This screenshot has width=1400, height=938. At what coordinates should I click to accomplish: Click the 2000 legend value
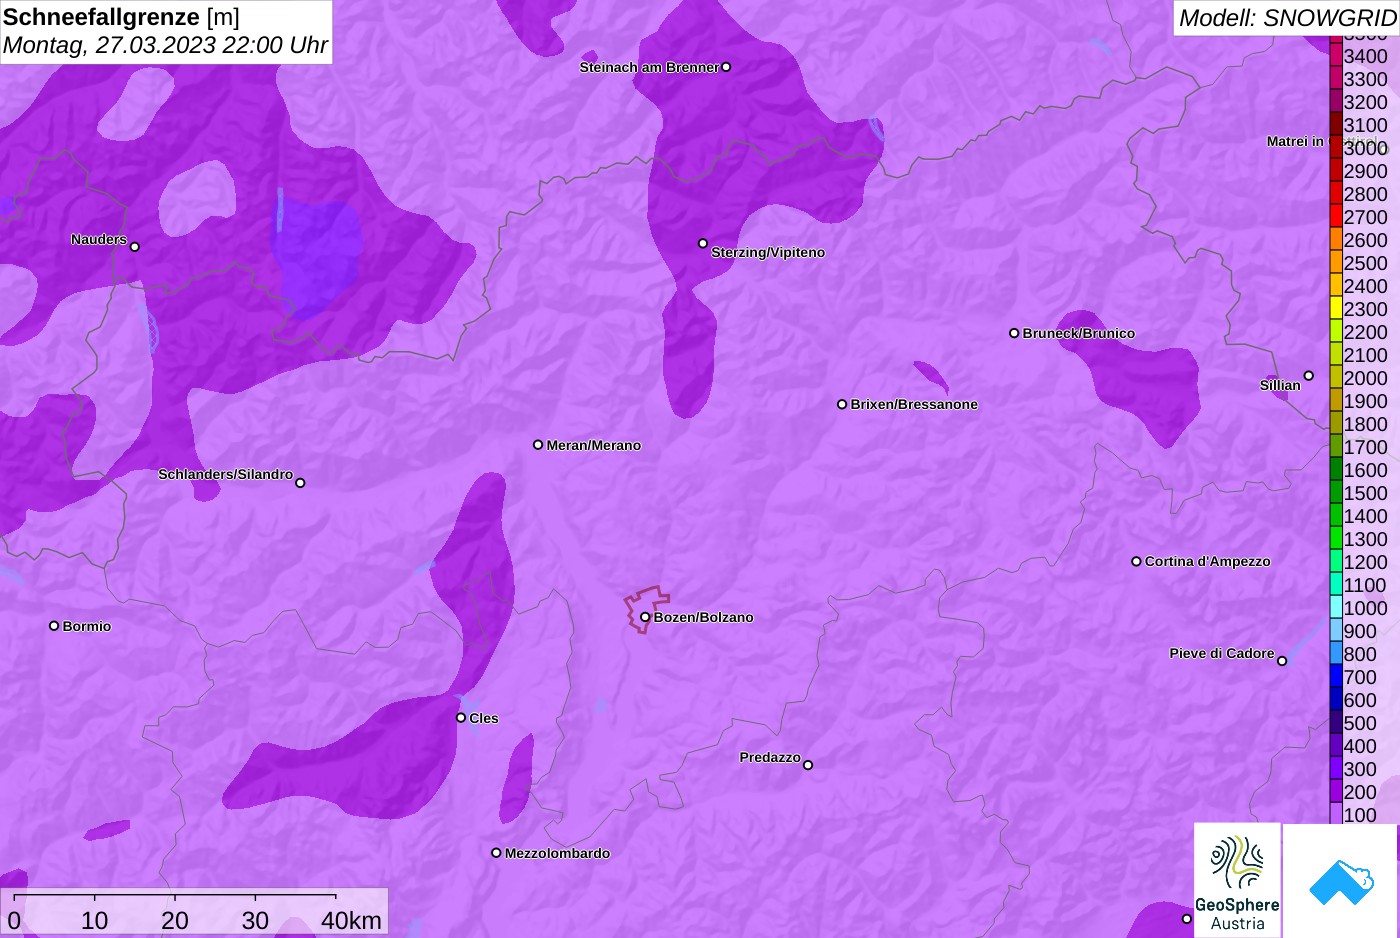point(1366,378)
